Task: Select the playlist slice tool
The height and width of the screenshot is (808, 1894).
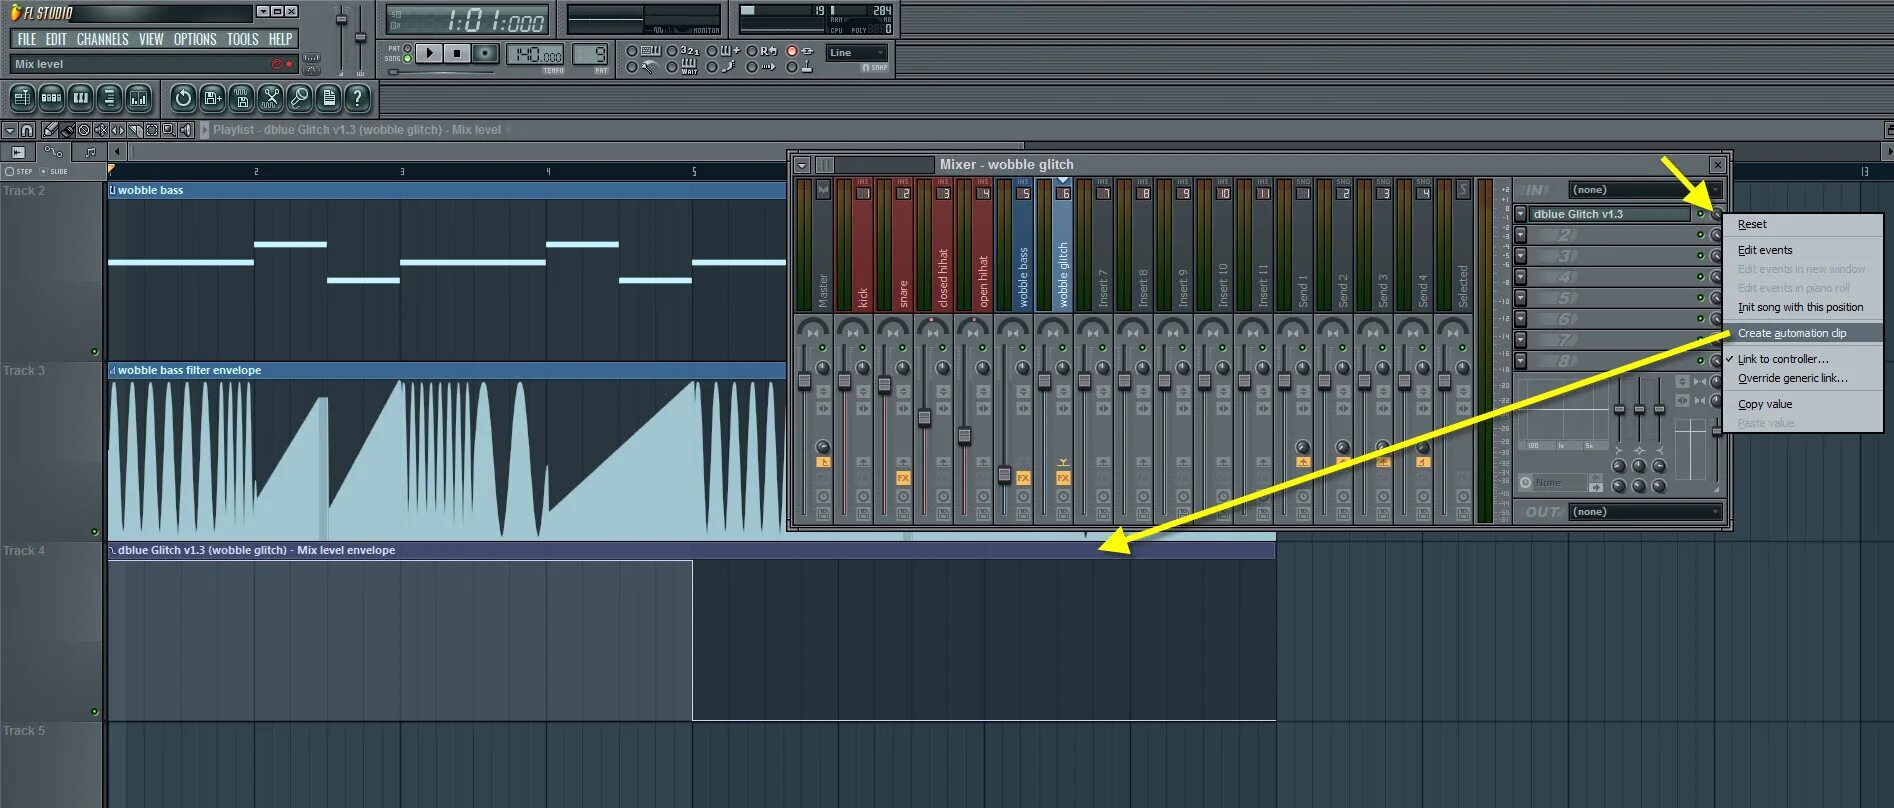Action: 135,130
